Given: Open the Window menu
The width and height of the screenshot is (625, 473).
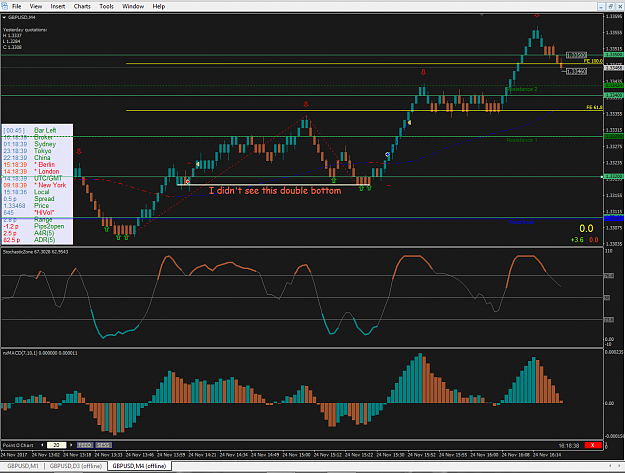Looking at the screenshot, I should [x=133, y=6].
